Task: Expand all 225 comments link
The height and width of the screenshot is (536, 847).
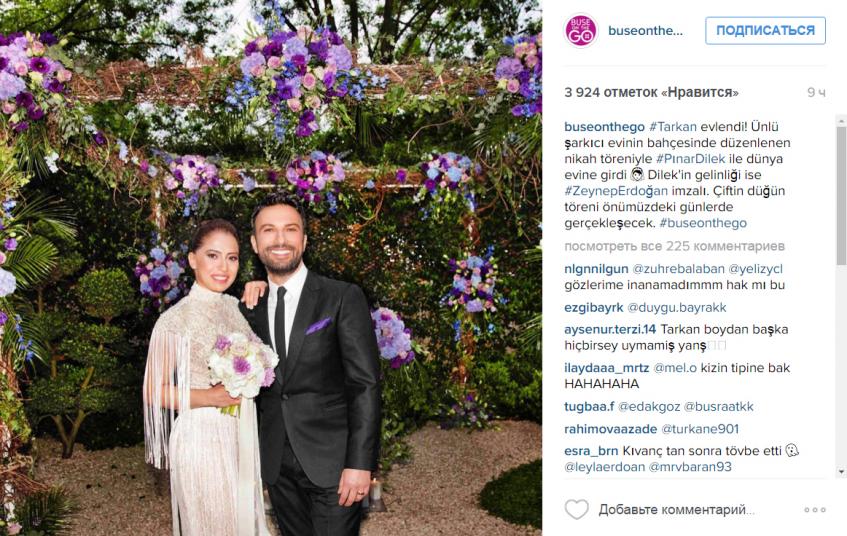Action: [x=674, y=246]
